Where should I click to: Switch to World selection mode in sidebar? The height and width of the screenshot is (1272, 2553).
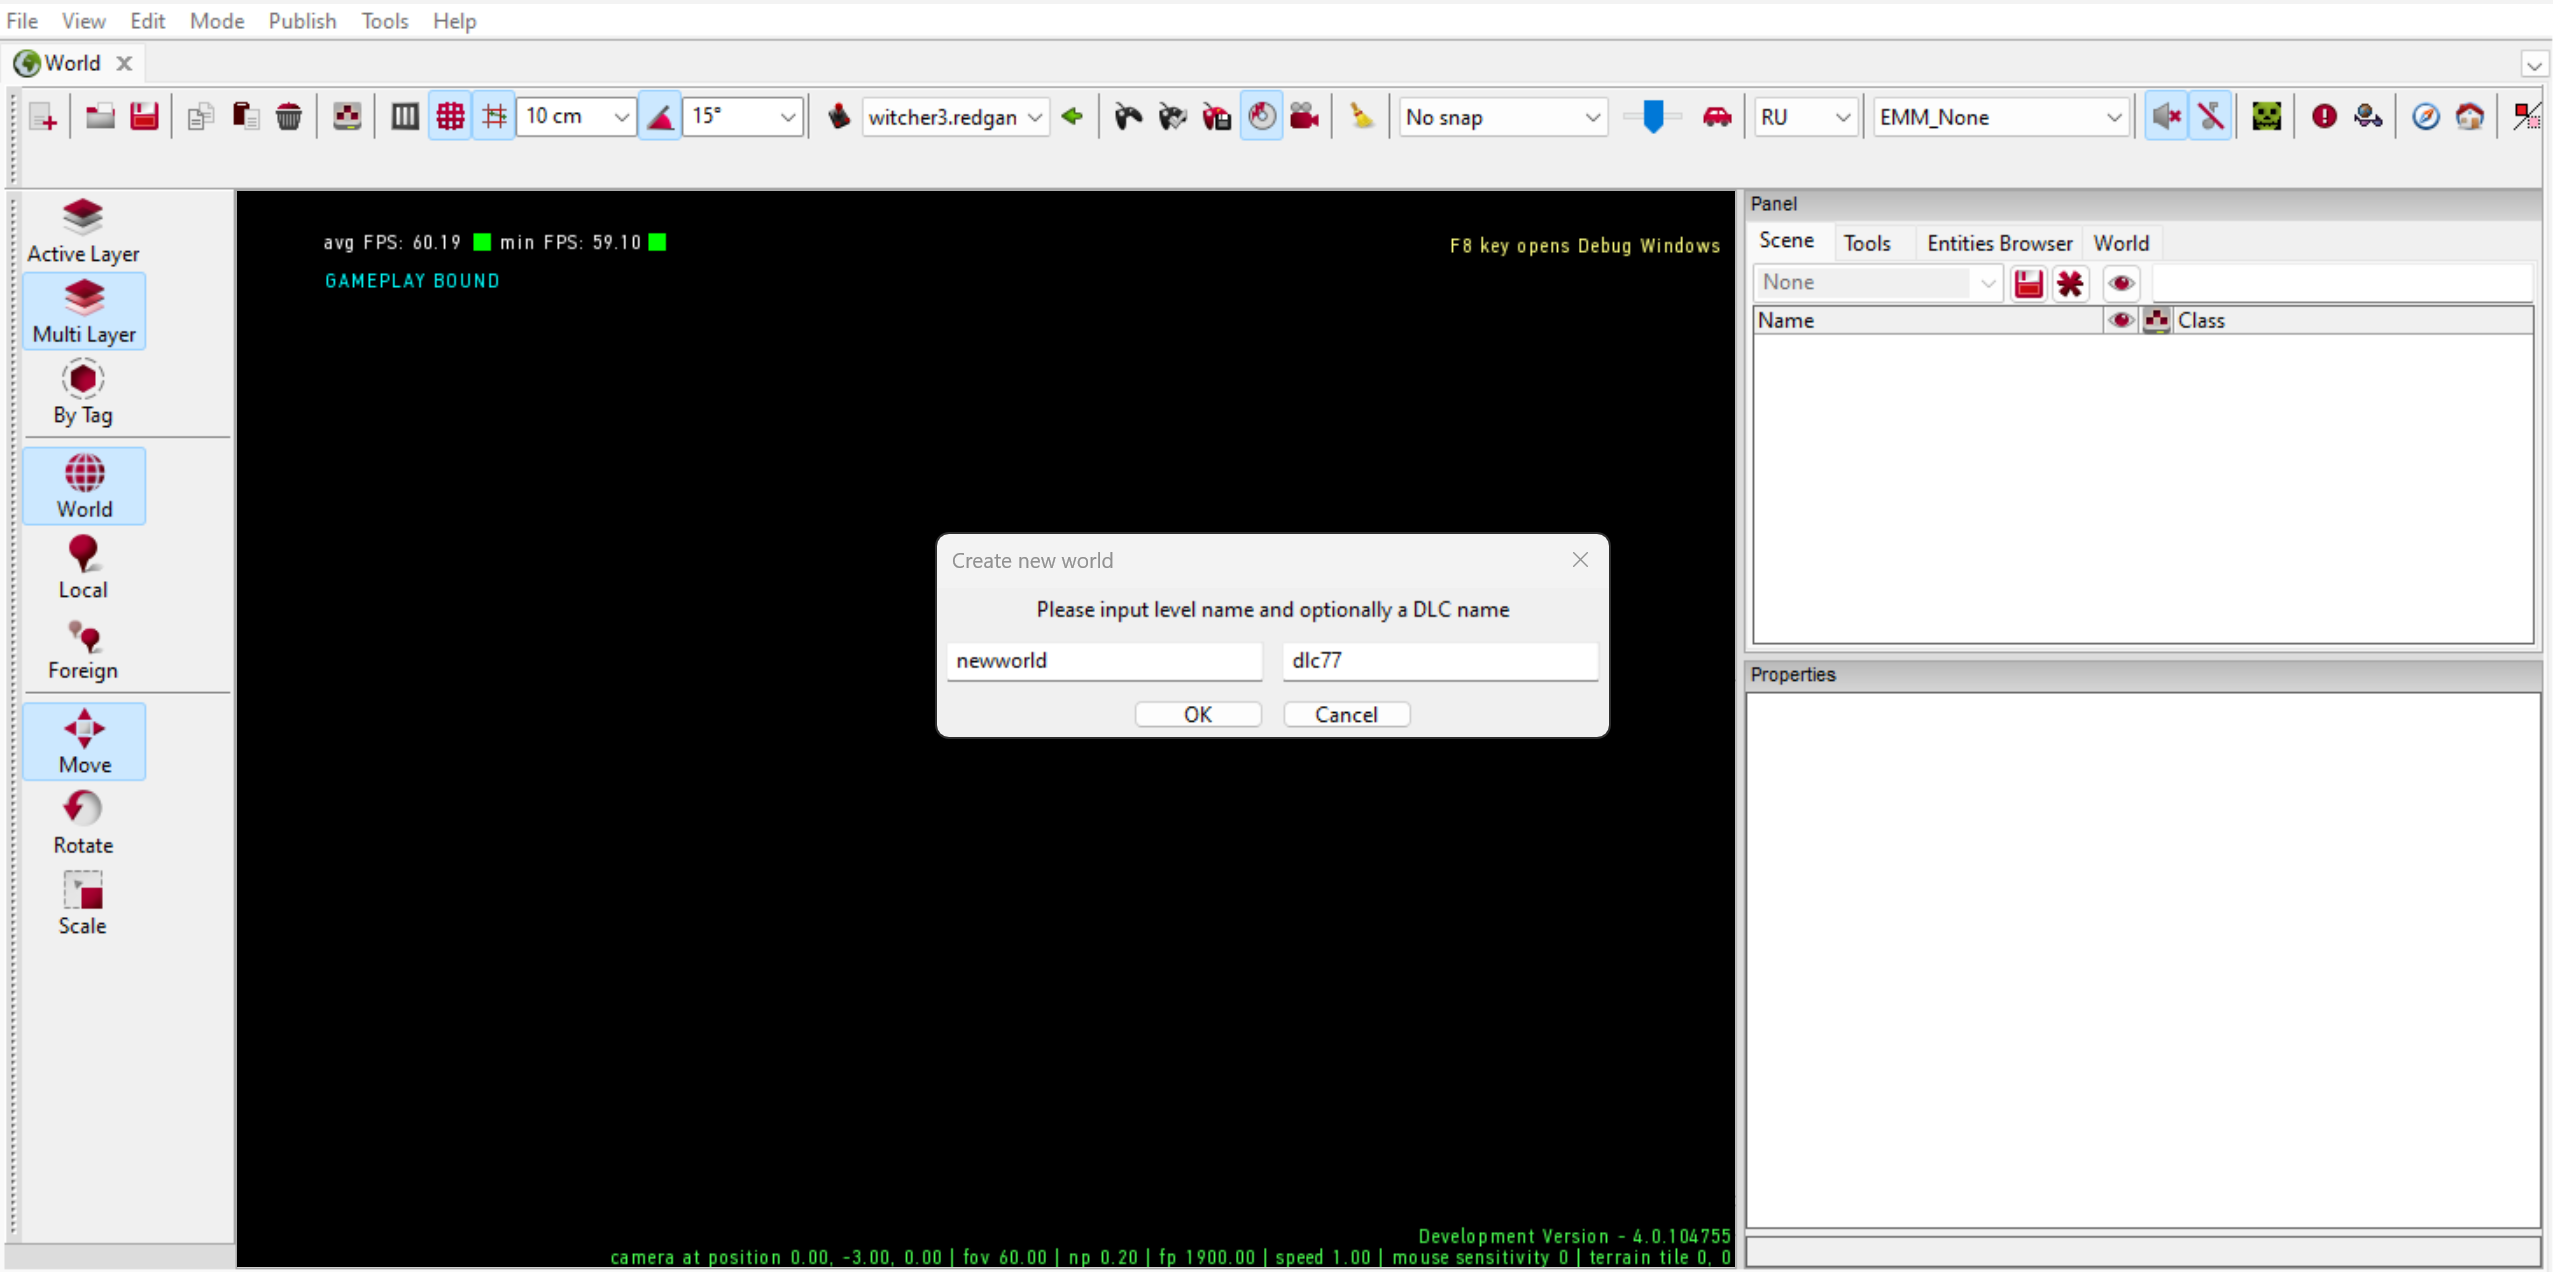coord(83,486)
